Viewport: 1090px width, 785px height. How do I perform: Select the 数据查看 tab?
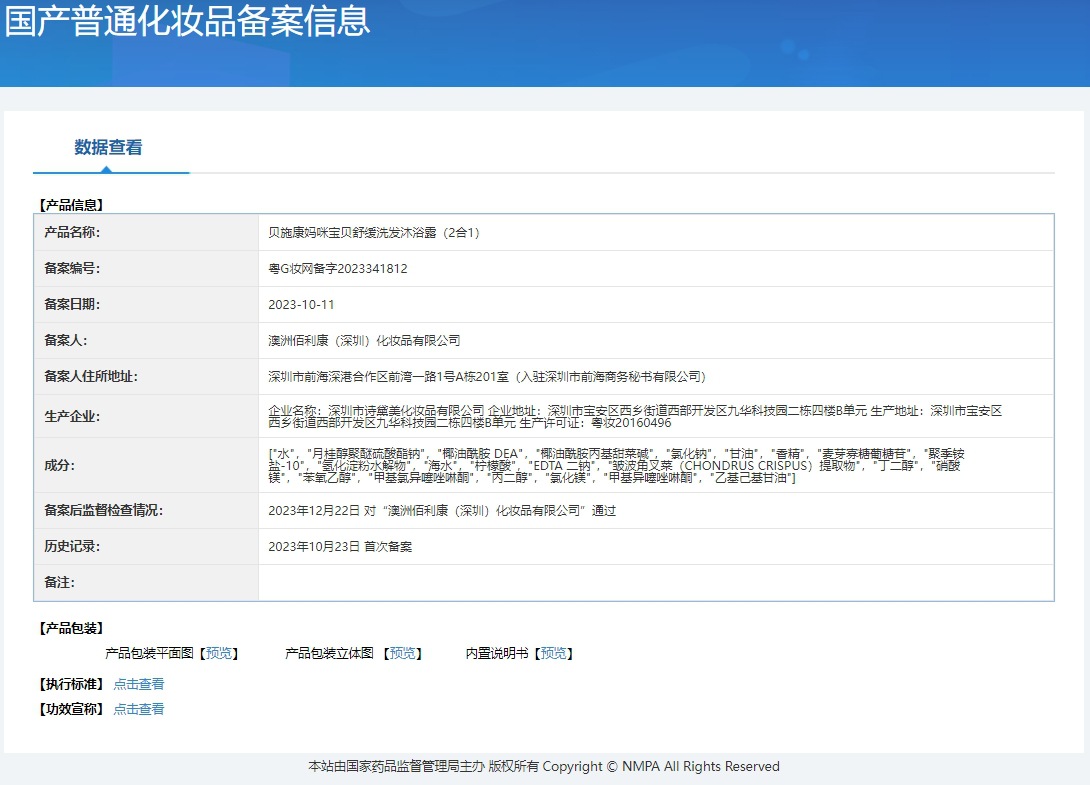[x=108, y=147]
